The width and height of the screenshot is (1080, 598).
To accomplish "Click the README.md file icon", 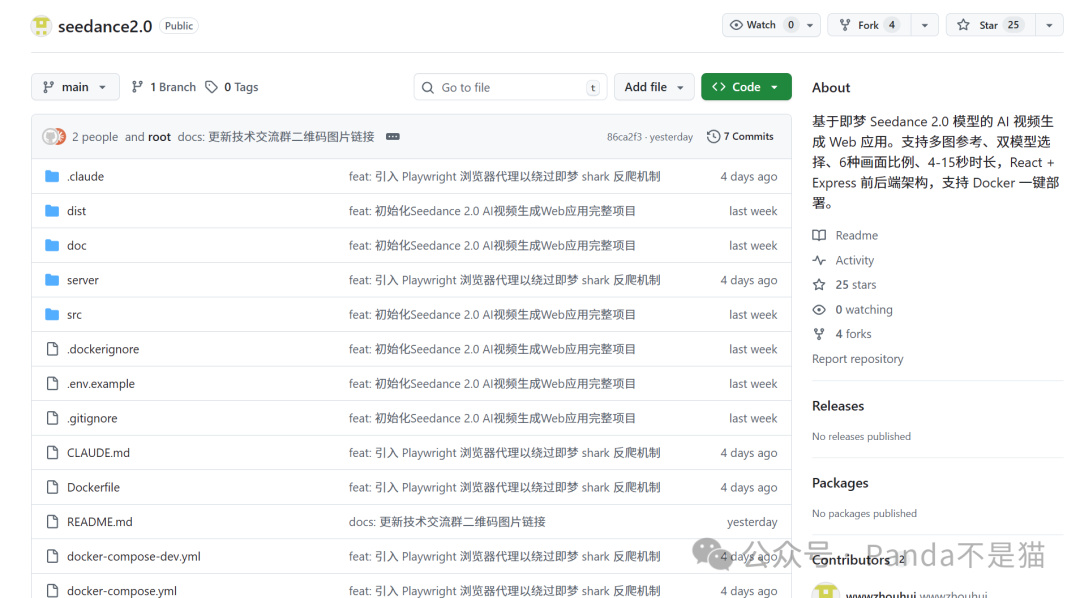I will [52, 522].
